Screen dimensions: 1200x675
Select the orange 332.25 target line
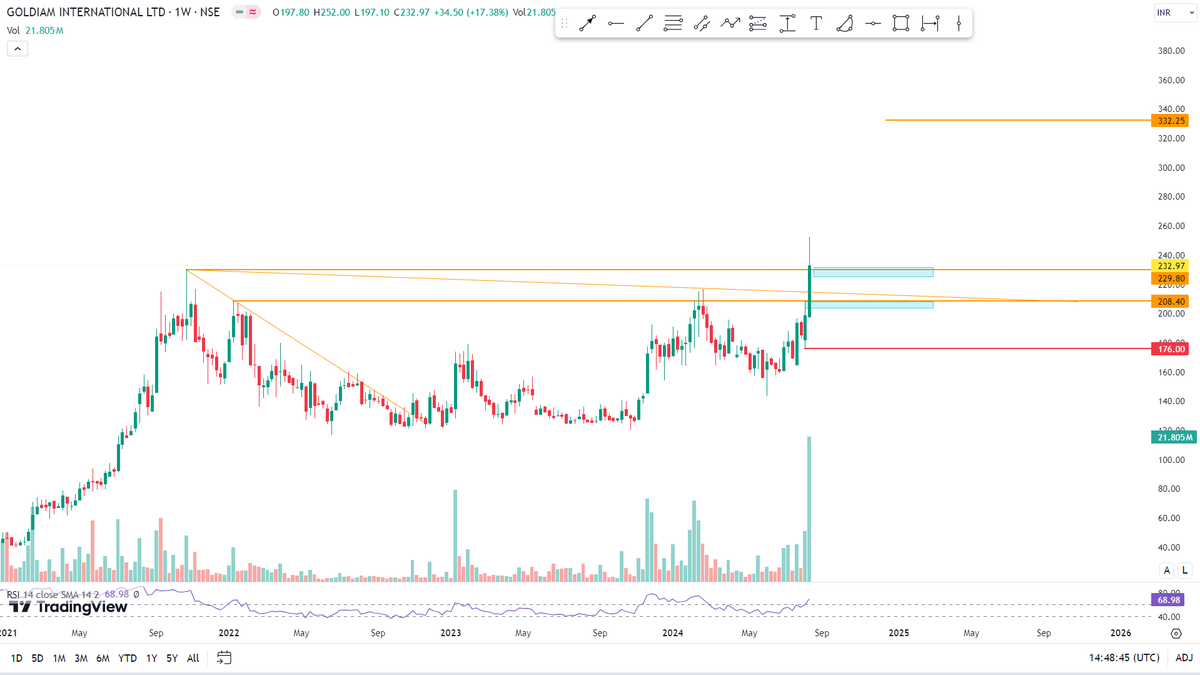[x=1018, y=120]
